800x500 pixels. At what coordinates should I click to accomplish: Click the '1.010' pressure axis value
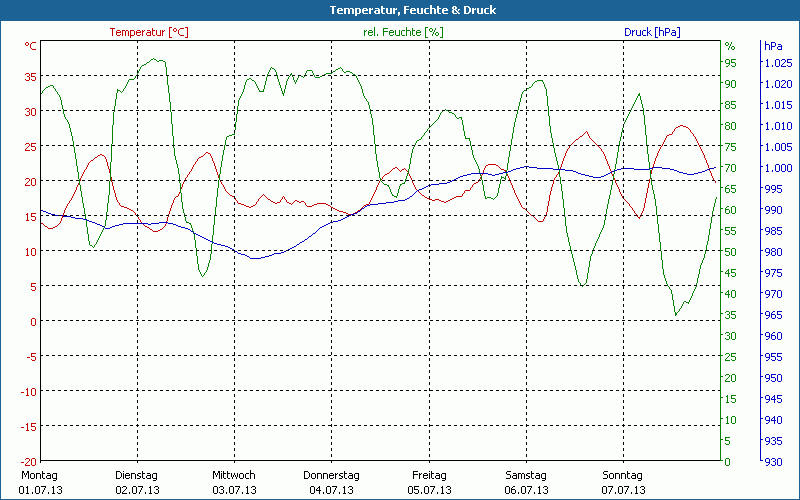tap(778, 126)
